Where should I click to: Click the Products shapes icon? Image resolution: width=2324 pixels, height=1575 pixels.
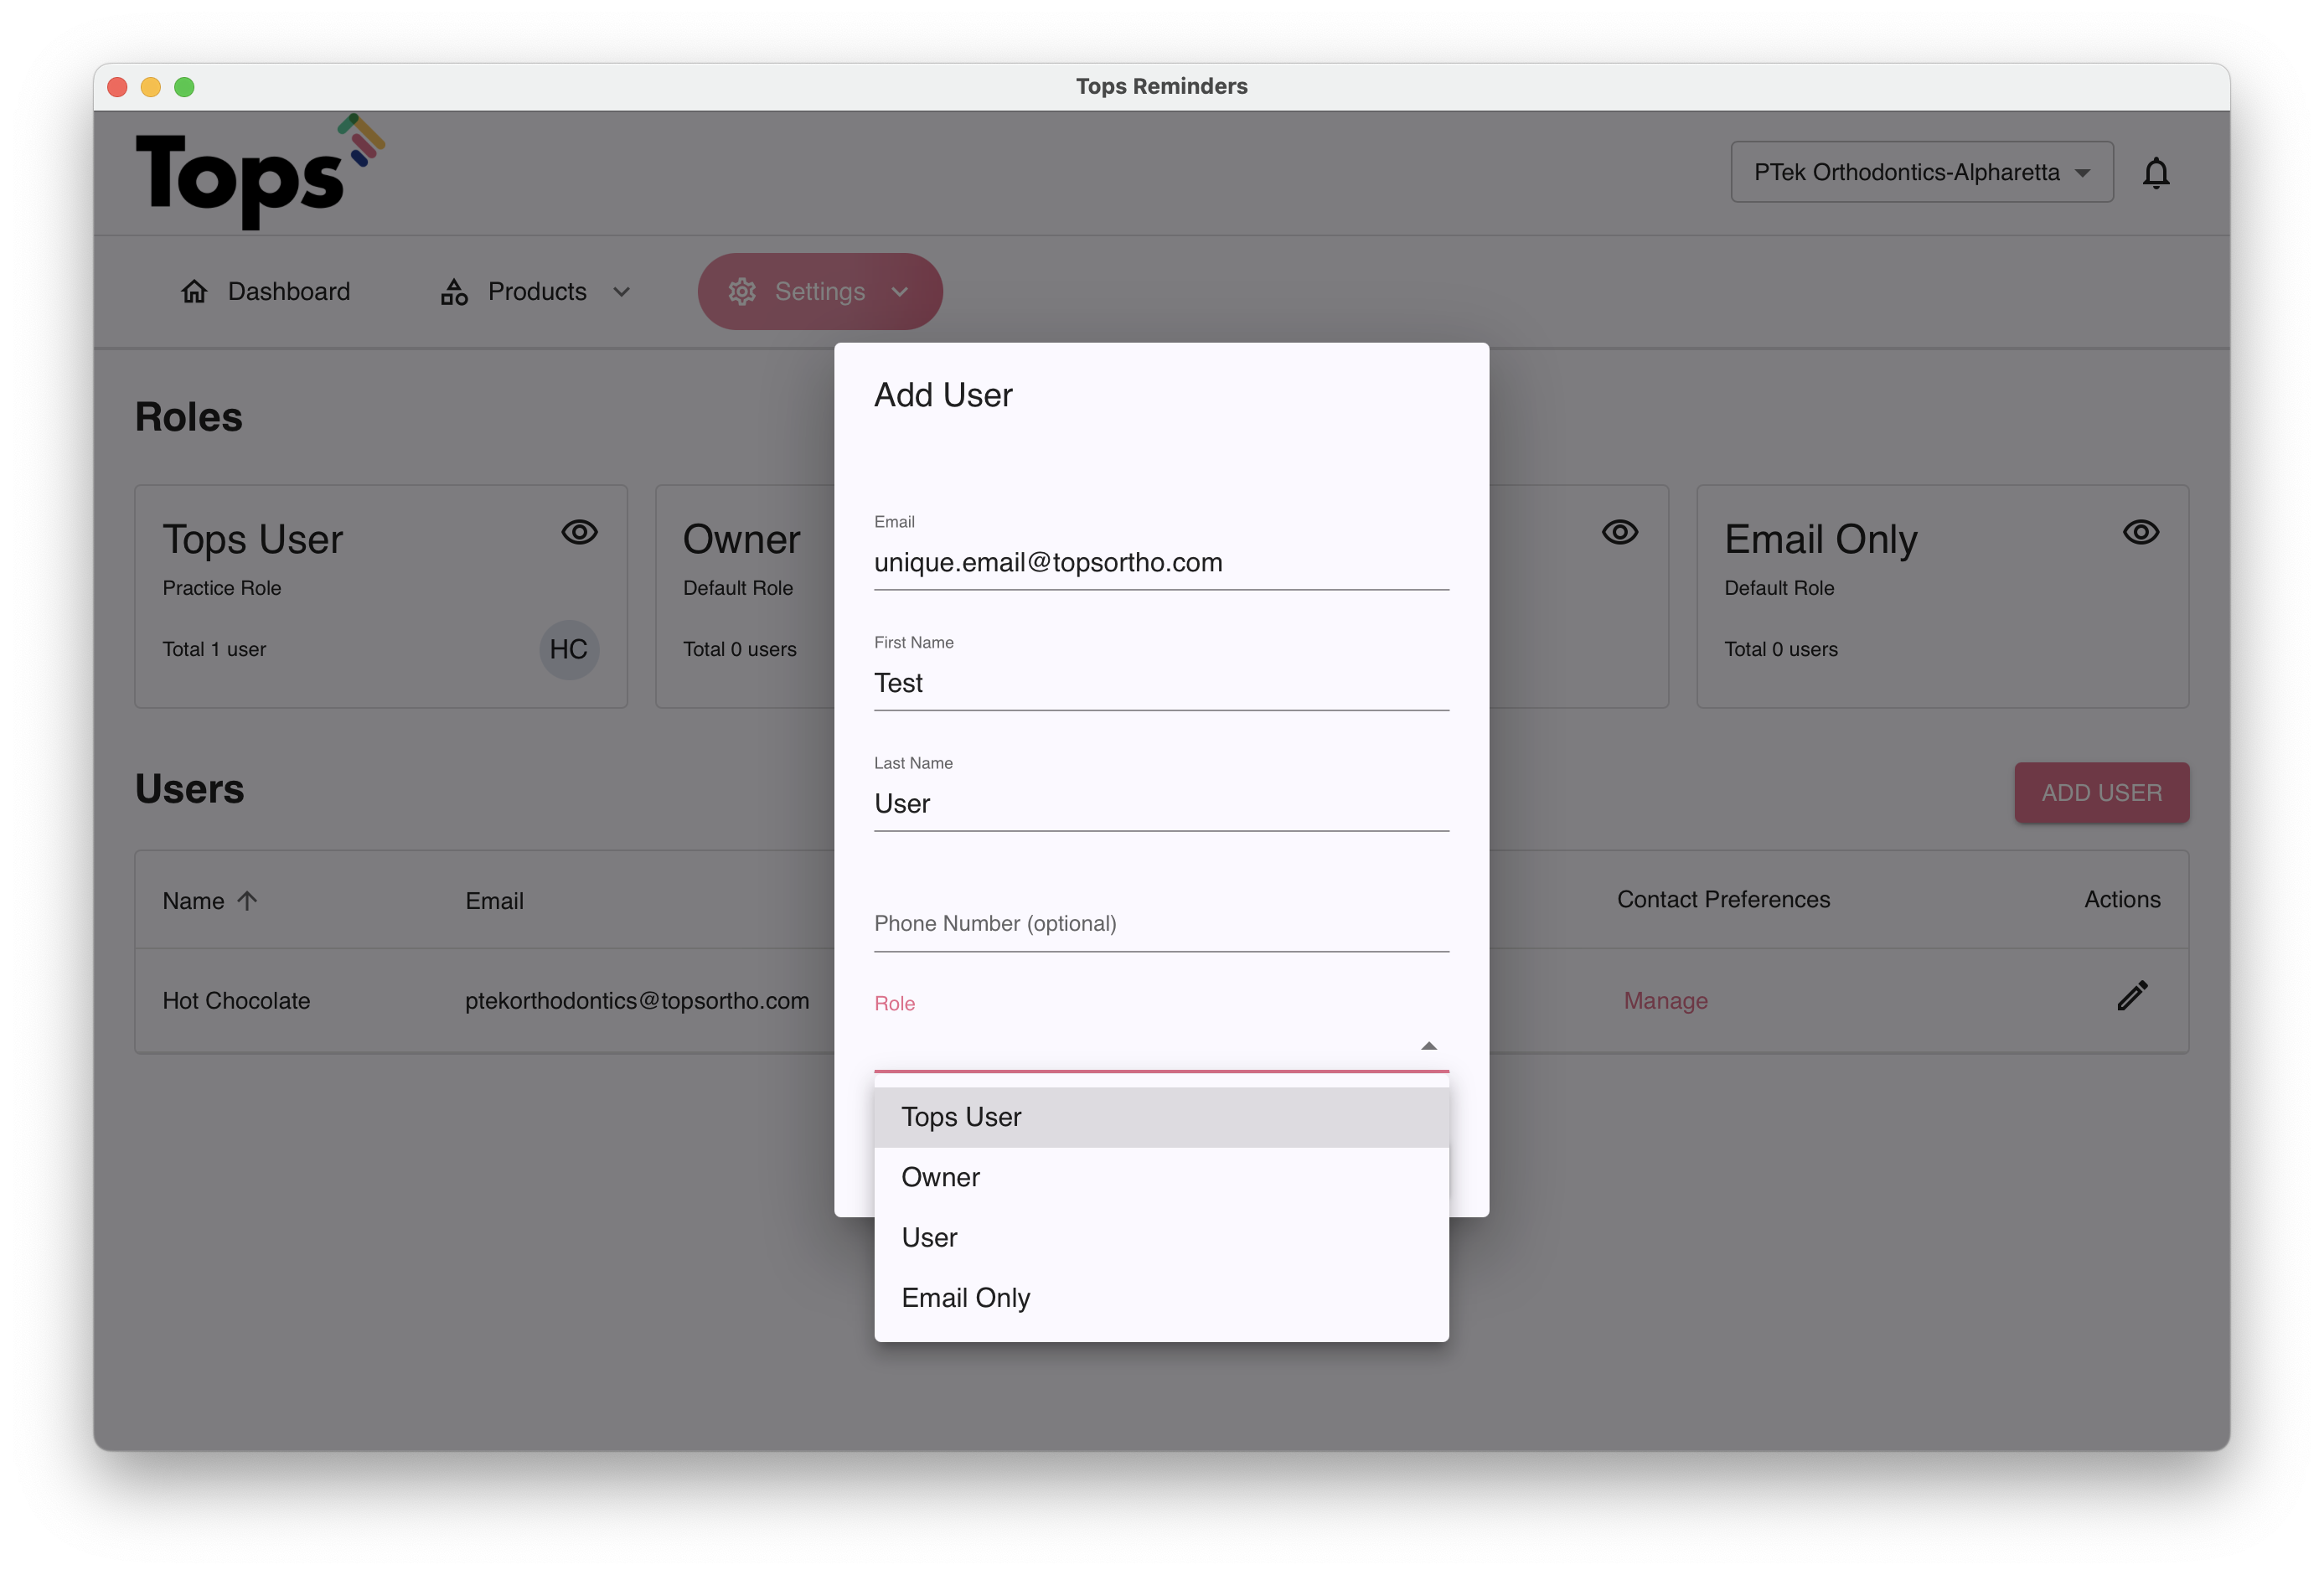pyautogui.click(x=454, y=291)
